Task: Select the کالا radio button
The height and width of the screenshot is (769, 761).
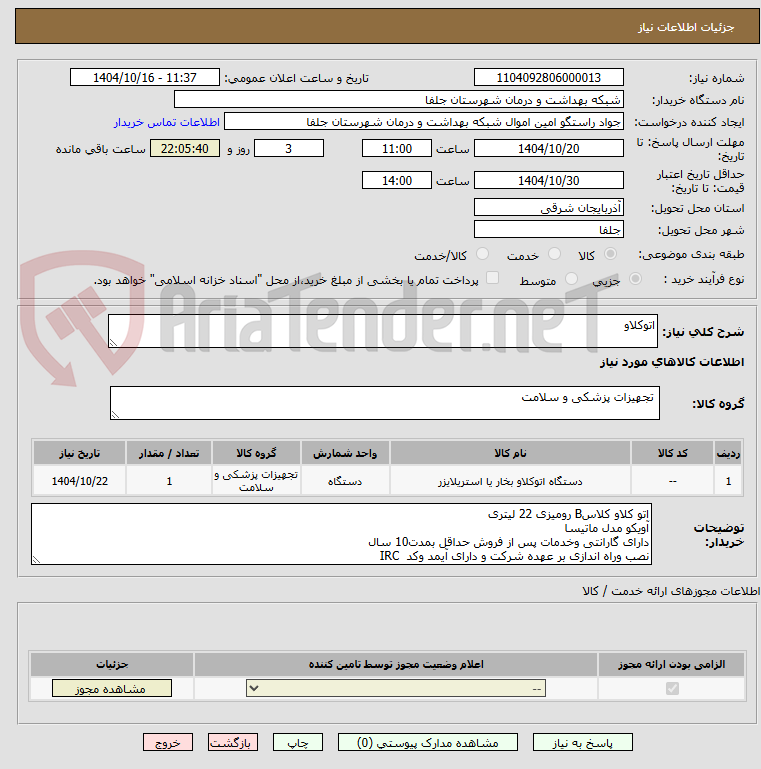Action: coord(610,254)
